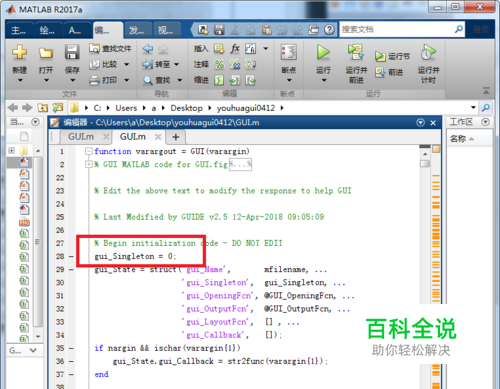
Task: Open Help with the question mark icon
Action: (x=329, y=30)
